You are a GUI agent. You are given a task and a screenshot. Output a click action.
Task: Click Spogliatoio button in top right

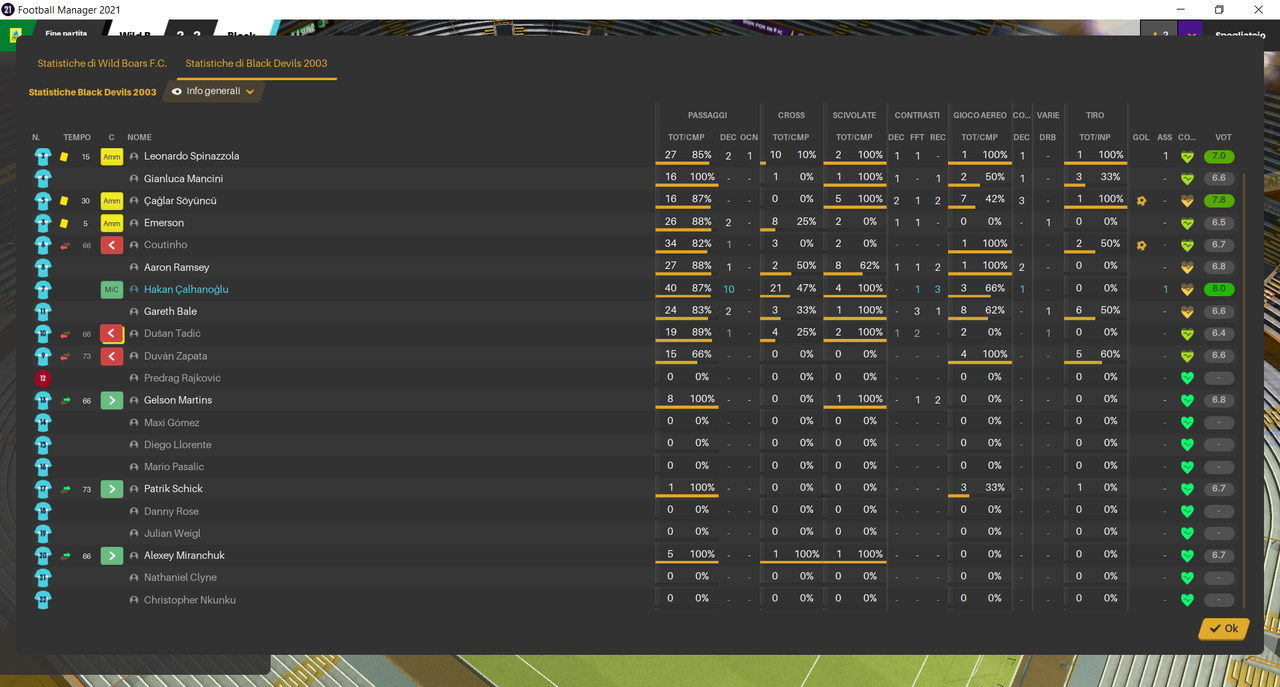(x=1240, y=35)
